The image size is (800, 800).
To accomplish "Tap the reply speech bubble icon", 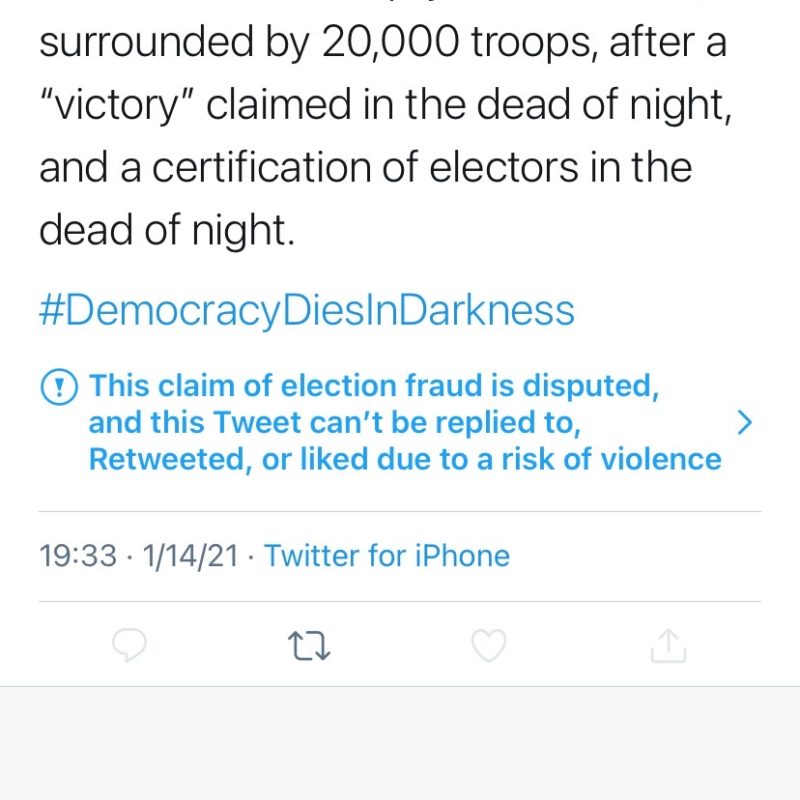I will (x=129, y=646).
